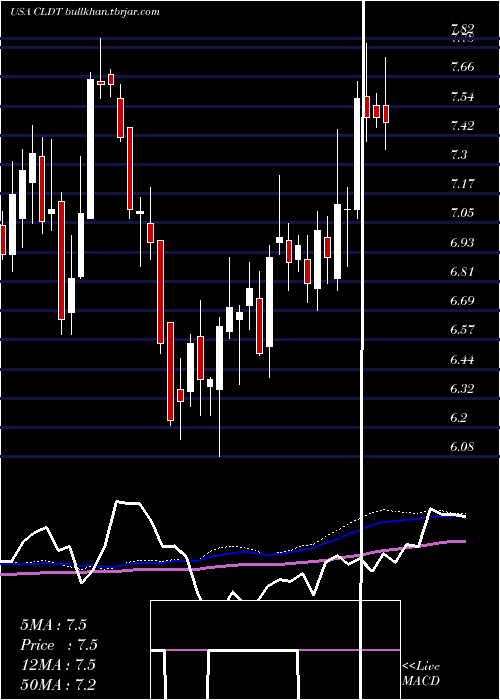
Task: Click the 'USA CLDT bullkhan.tbrjar.com' title text
Action: (x=85, y=12)
